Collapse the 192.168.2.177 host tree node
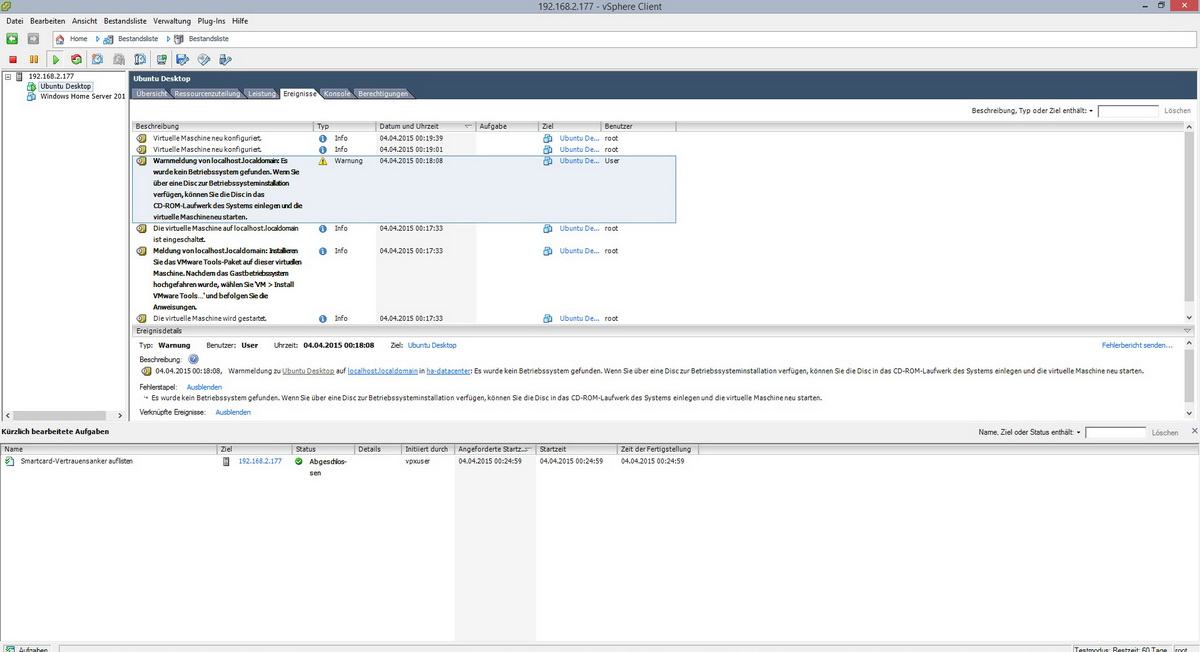Screen dimensions: 1200x652 [8, 76]
